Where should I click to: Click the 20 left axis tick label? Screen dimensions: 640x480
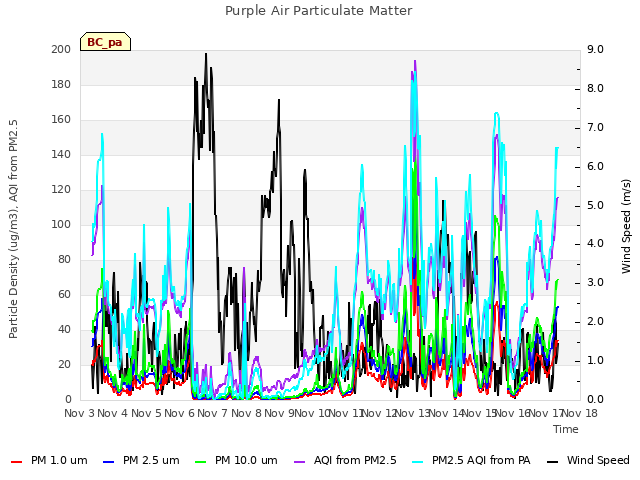(x=64, y=364)
